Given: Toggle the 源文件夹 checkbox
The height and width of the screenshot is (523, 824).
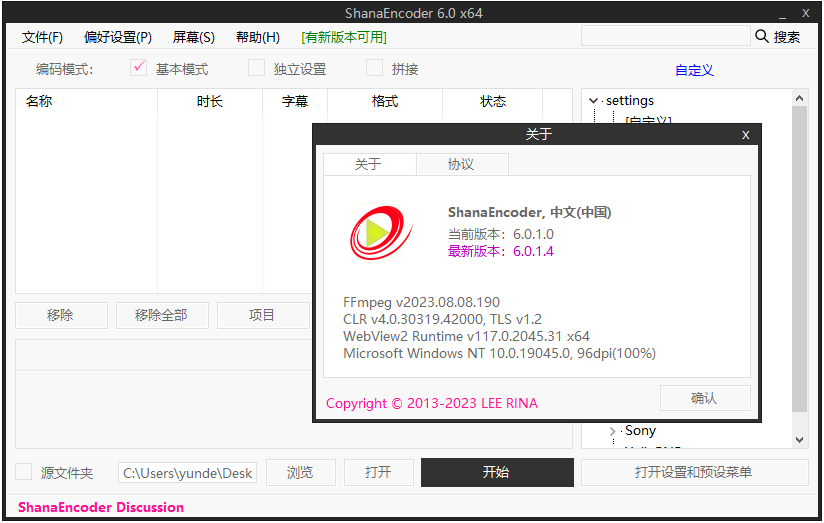Looking at the screenshot, I should 24,472.
